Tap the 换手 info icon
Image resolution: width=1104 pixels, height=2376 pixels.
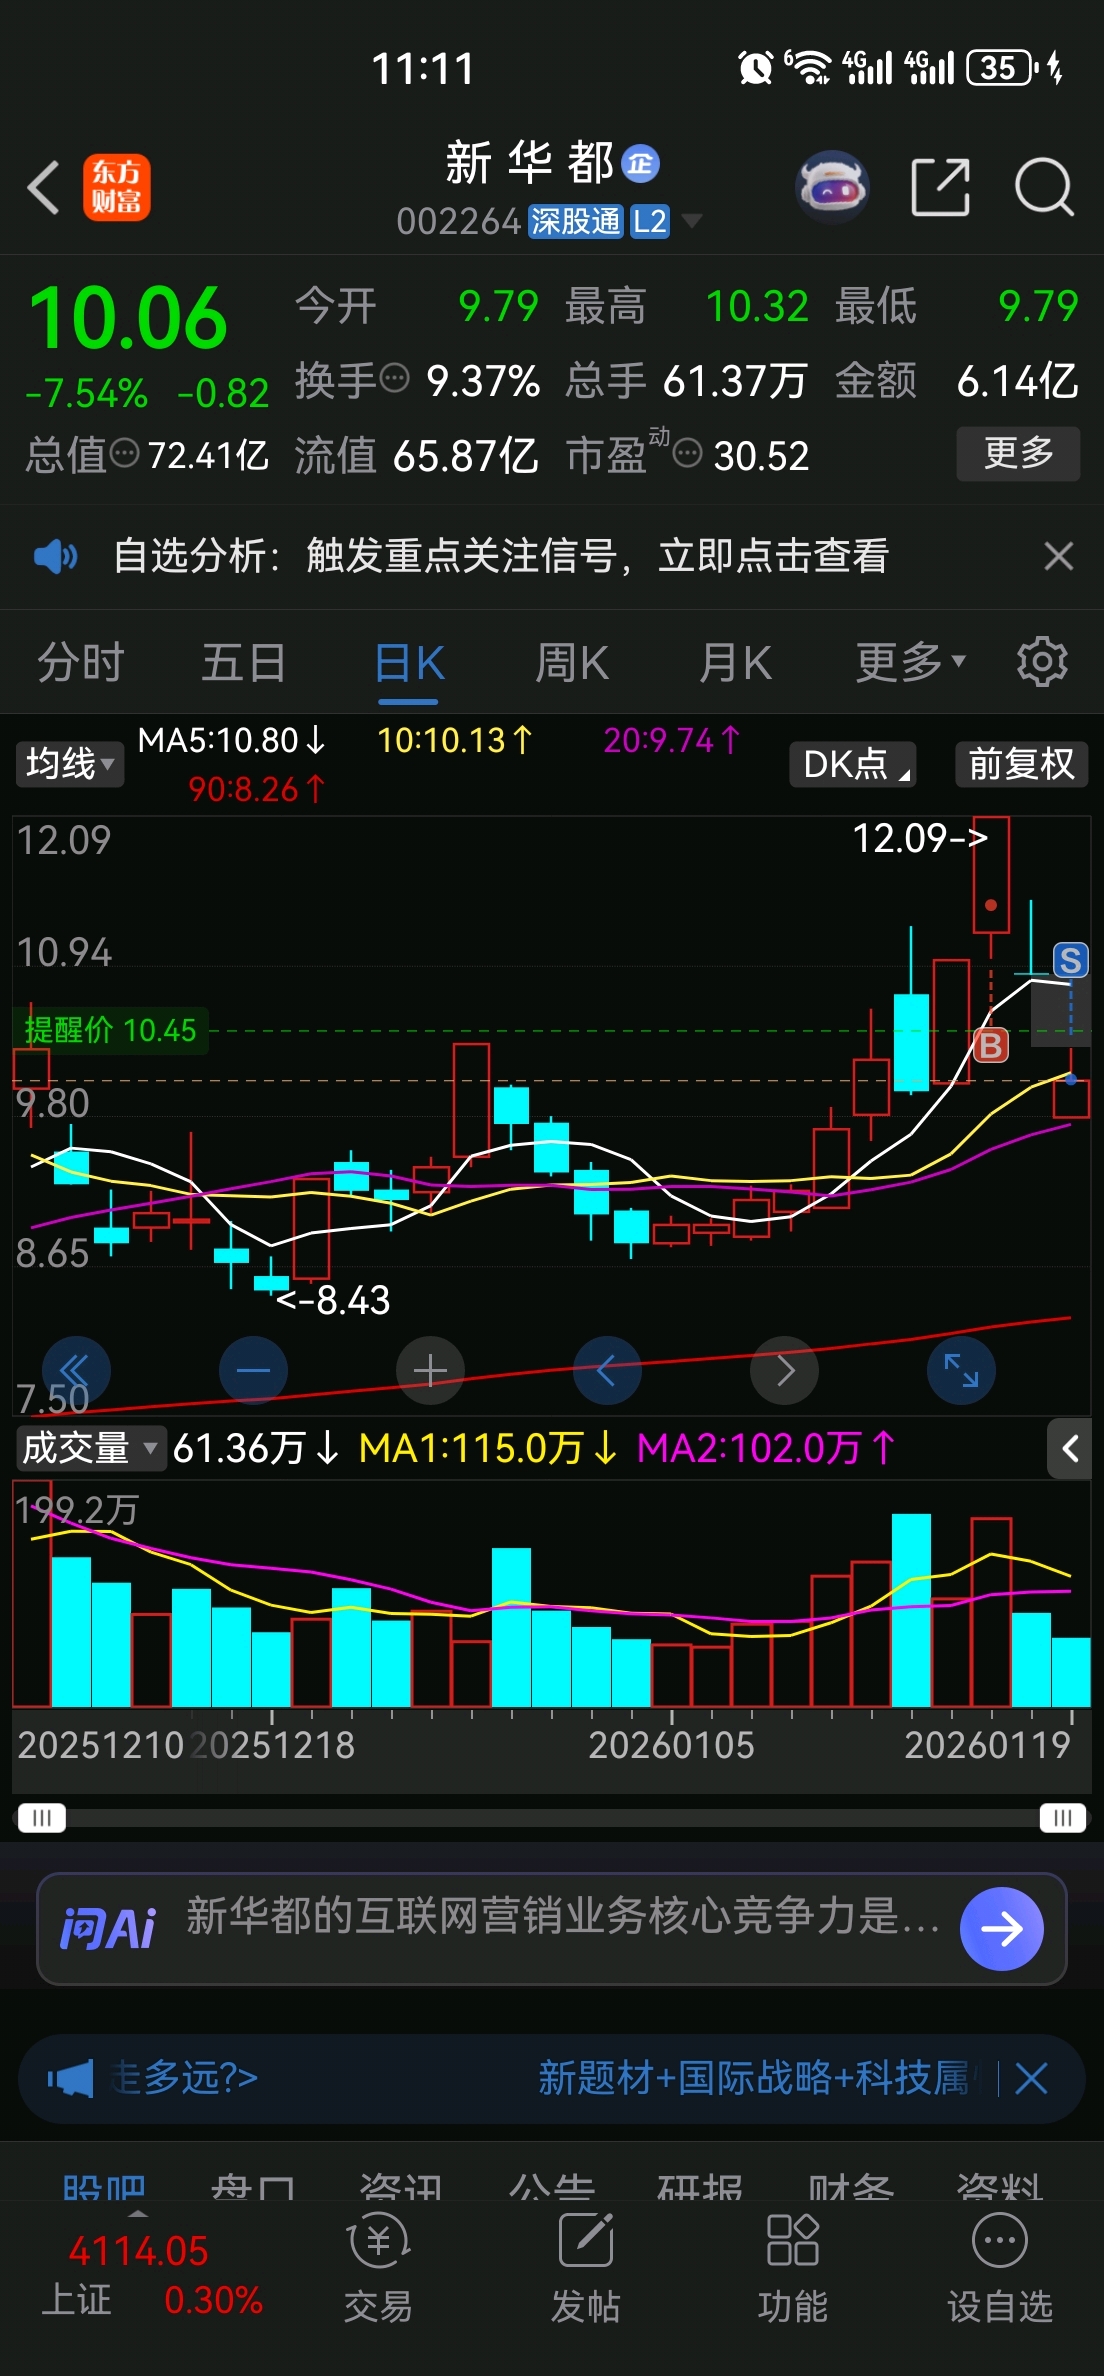click(x=395, y=378)
